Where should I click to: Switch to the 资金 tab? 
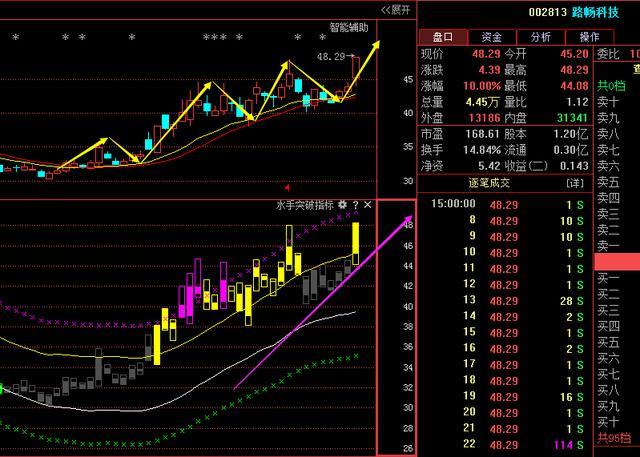pyautogui.click(x=493, y=36)
